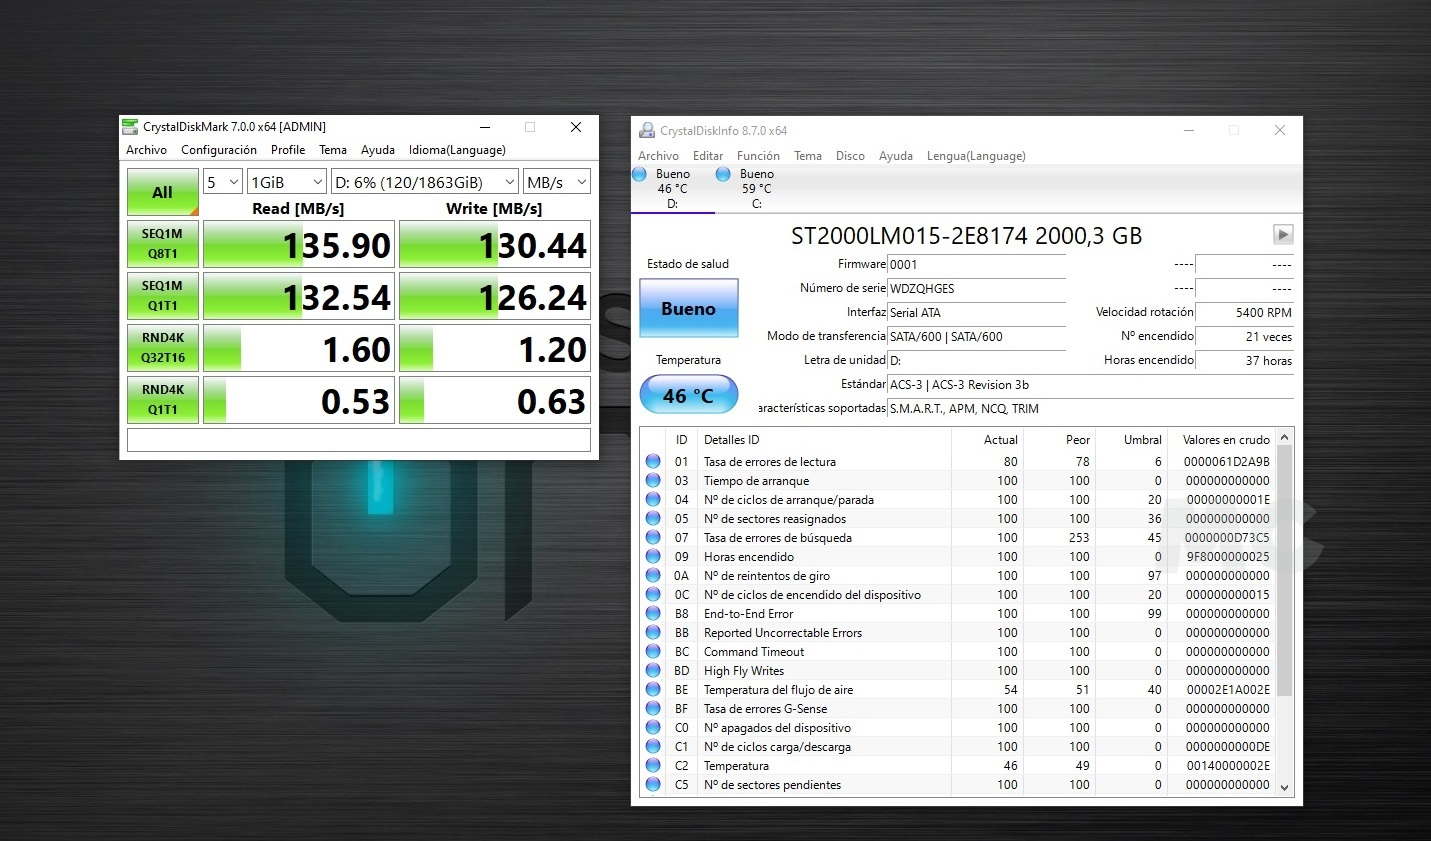Image resolution: width=1431 pixels, height=841 pixels.
Task: Click status icon for Tasa de errores de lectura
Action: (653, 462)
